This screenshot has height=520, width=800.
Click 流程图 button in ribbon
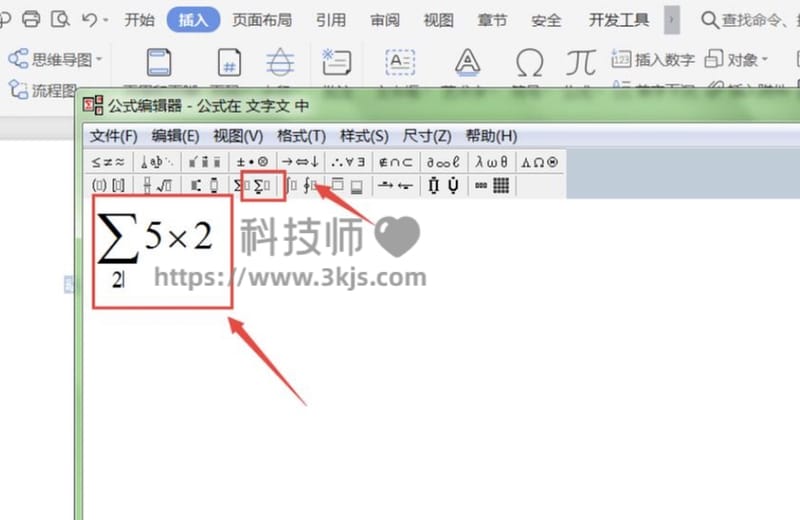click(42, 90)
